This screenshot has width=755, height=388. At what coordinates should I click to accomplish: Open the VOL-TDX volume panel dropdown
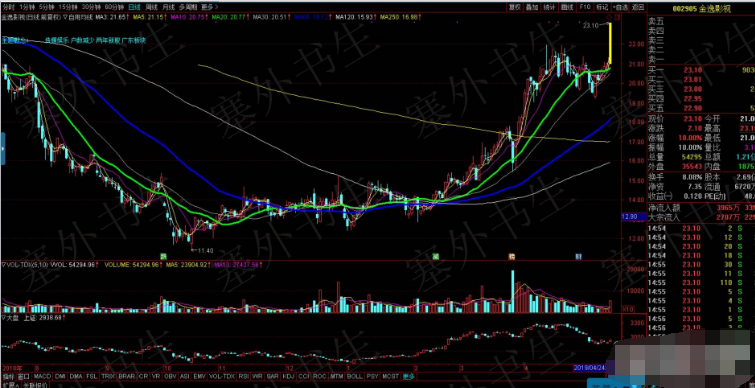click(x=4, y=265)
